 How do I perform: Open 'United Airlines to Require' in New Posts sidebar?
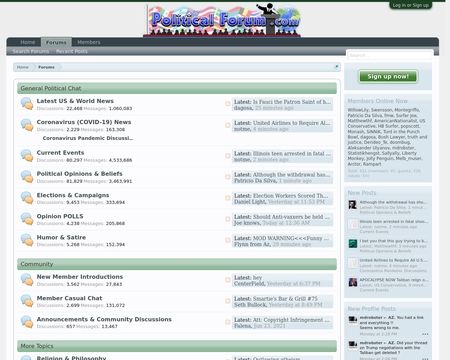tap(393, 260)
